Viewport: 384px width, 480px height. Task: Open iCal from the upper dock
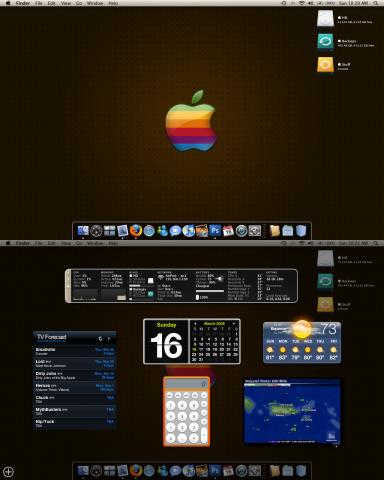pos(228,231)
